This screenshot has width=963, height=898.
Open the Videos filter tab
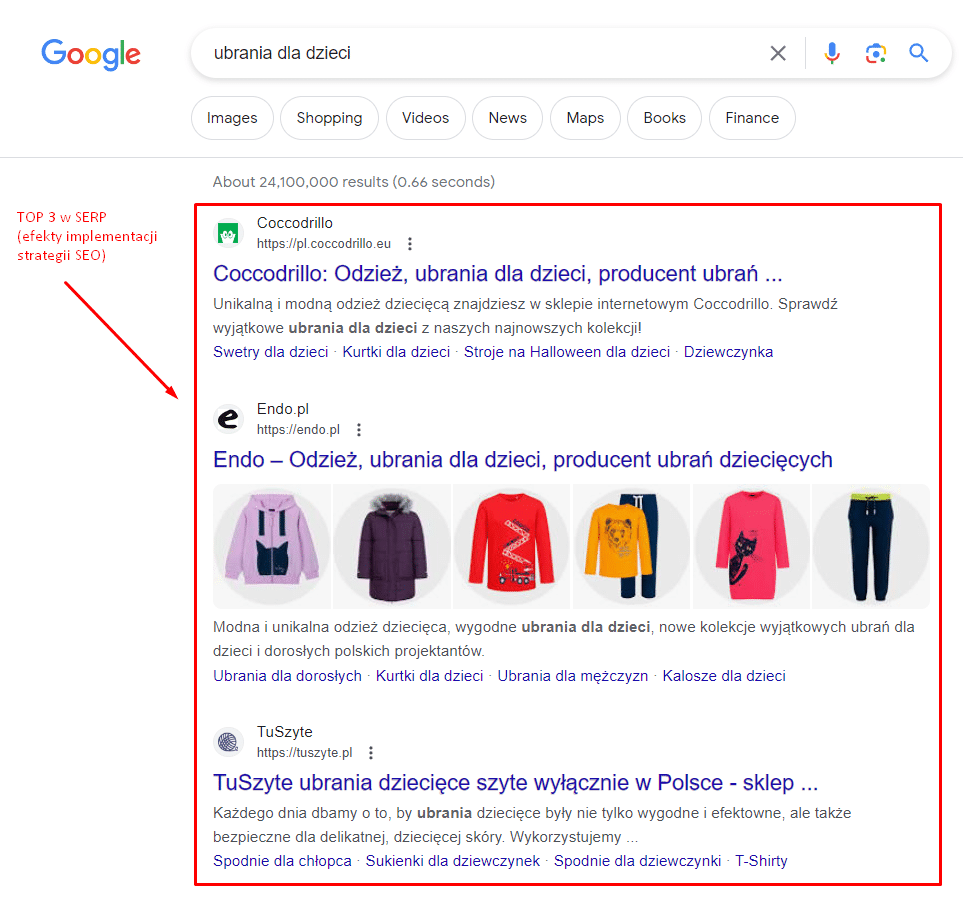pos(426,118)
